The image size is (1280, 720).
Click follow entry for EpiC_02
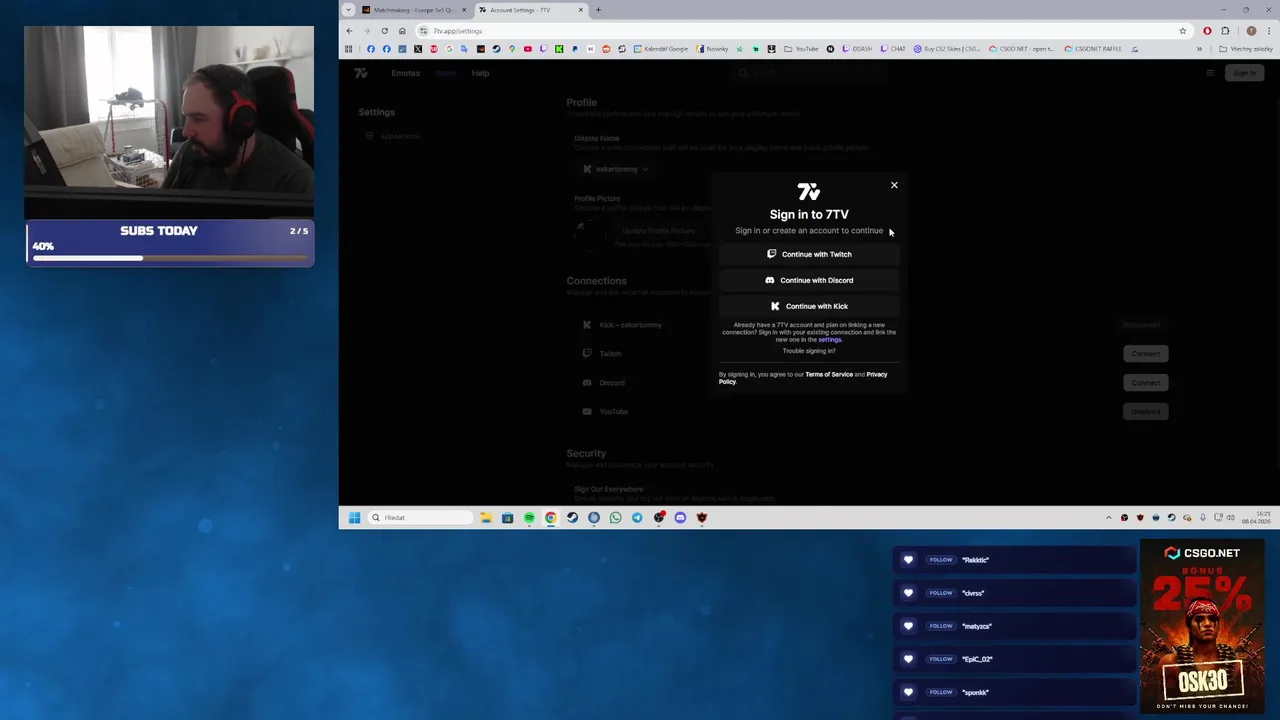1014,659
